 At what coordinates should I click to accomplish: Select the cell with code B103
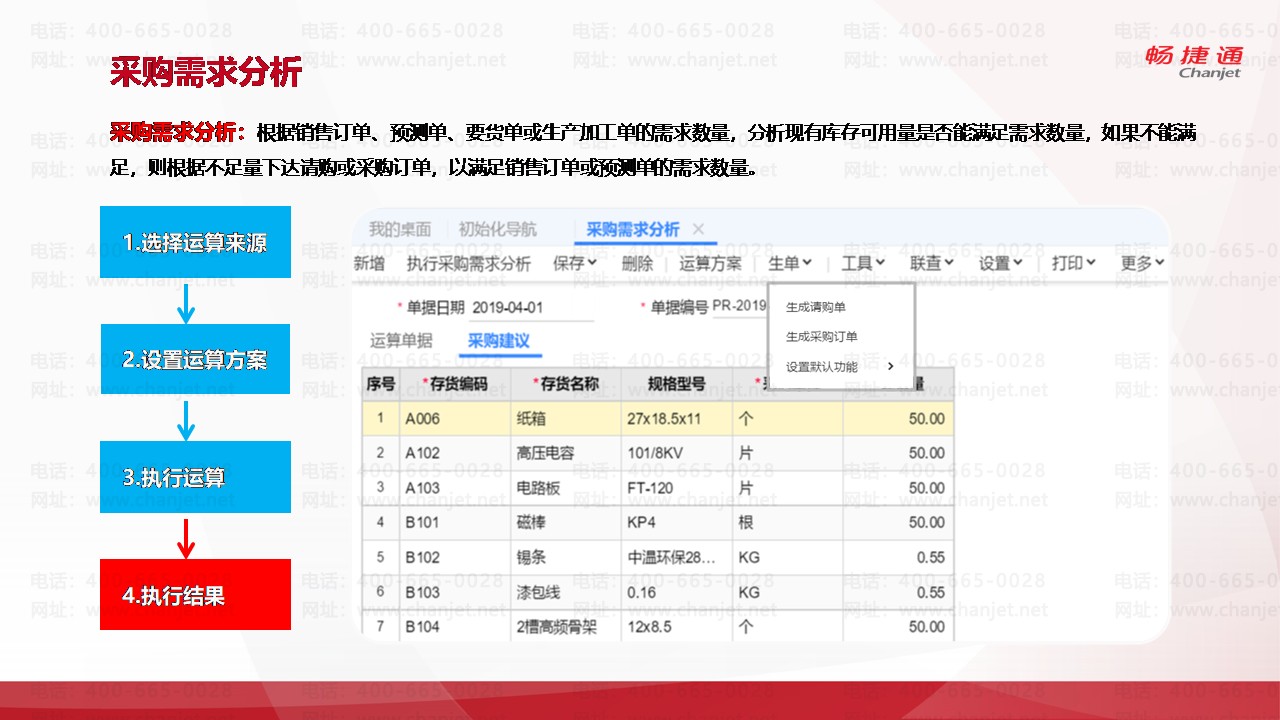point(455,592)
